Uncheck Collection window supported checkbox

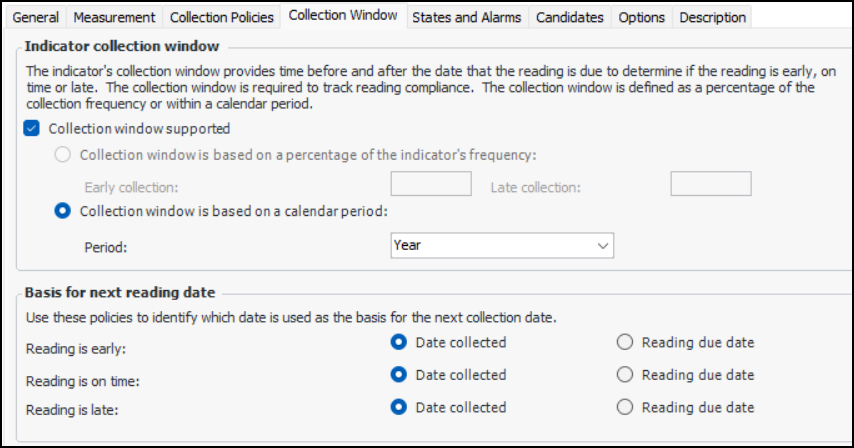click(x=32, y=128)
